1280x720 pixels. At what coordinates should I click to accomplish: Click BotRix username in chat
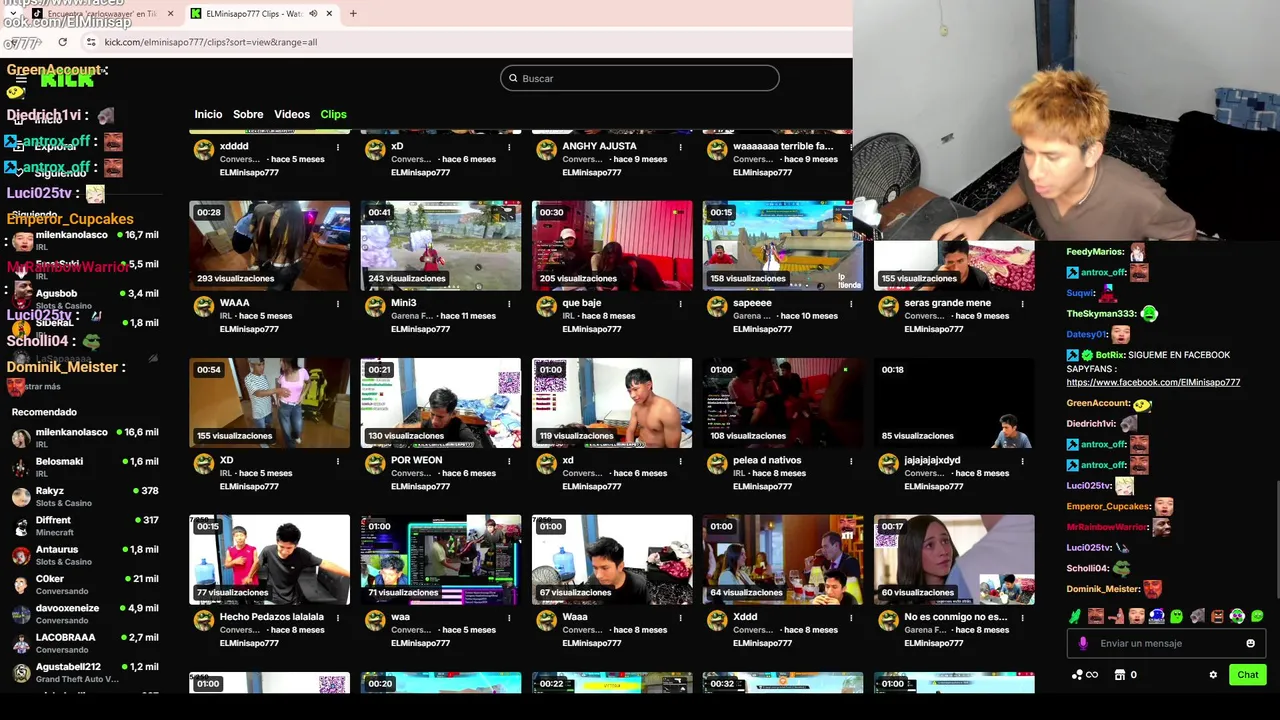click(x=1110, y=355)
